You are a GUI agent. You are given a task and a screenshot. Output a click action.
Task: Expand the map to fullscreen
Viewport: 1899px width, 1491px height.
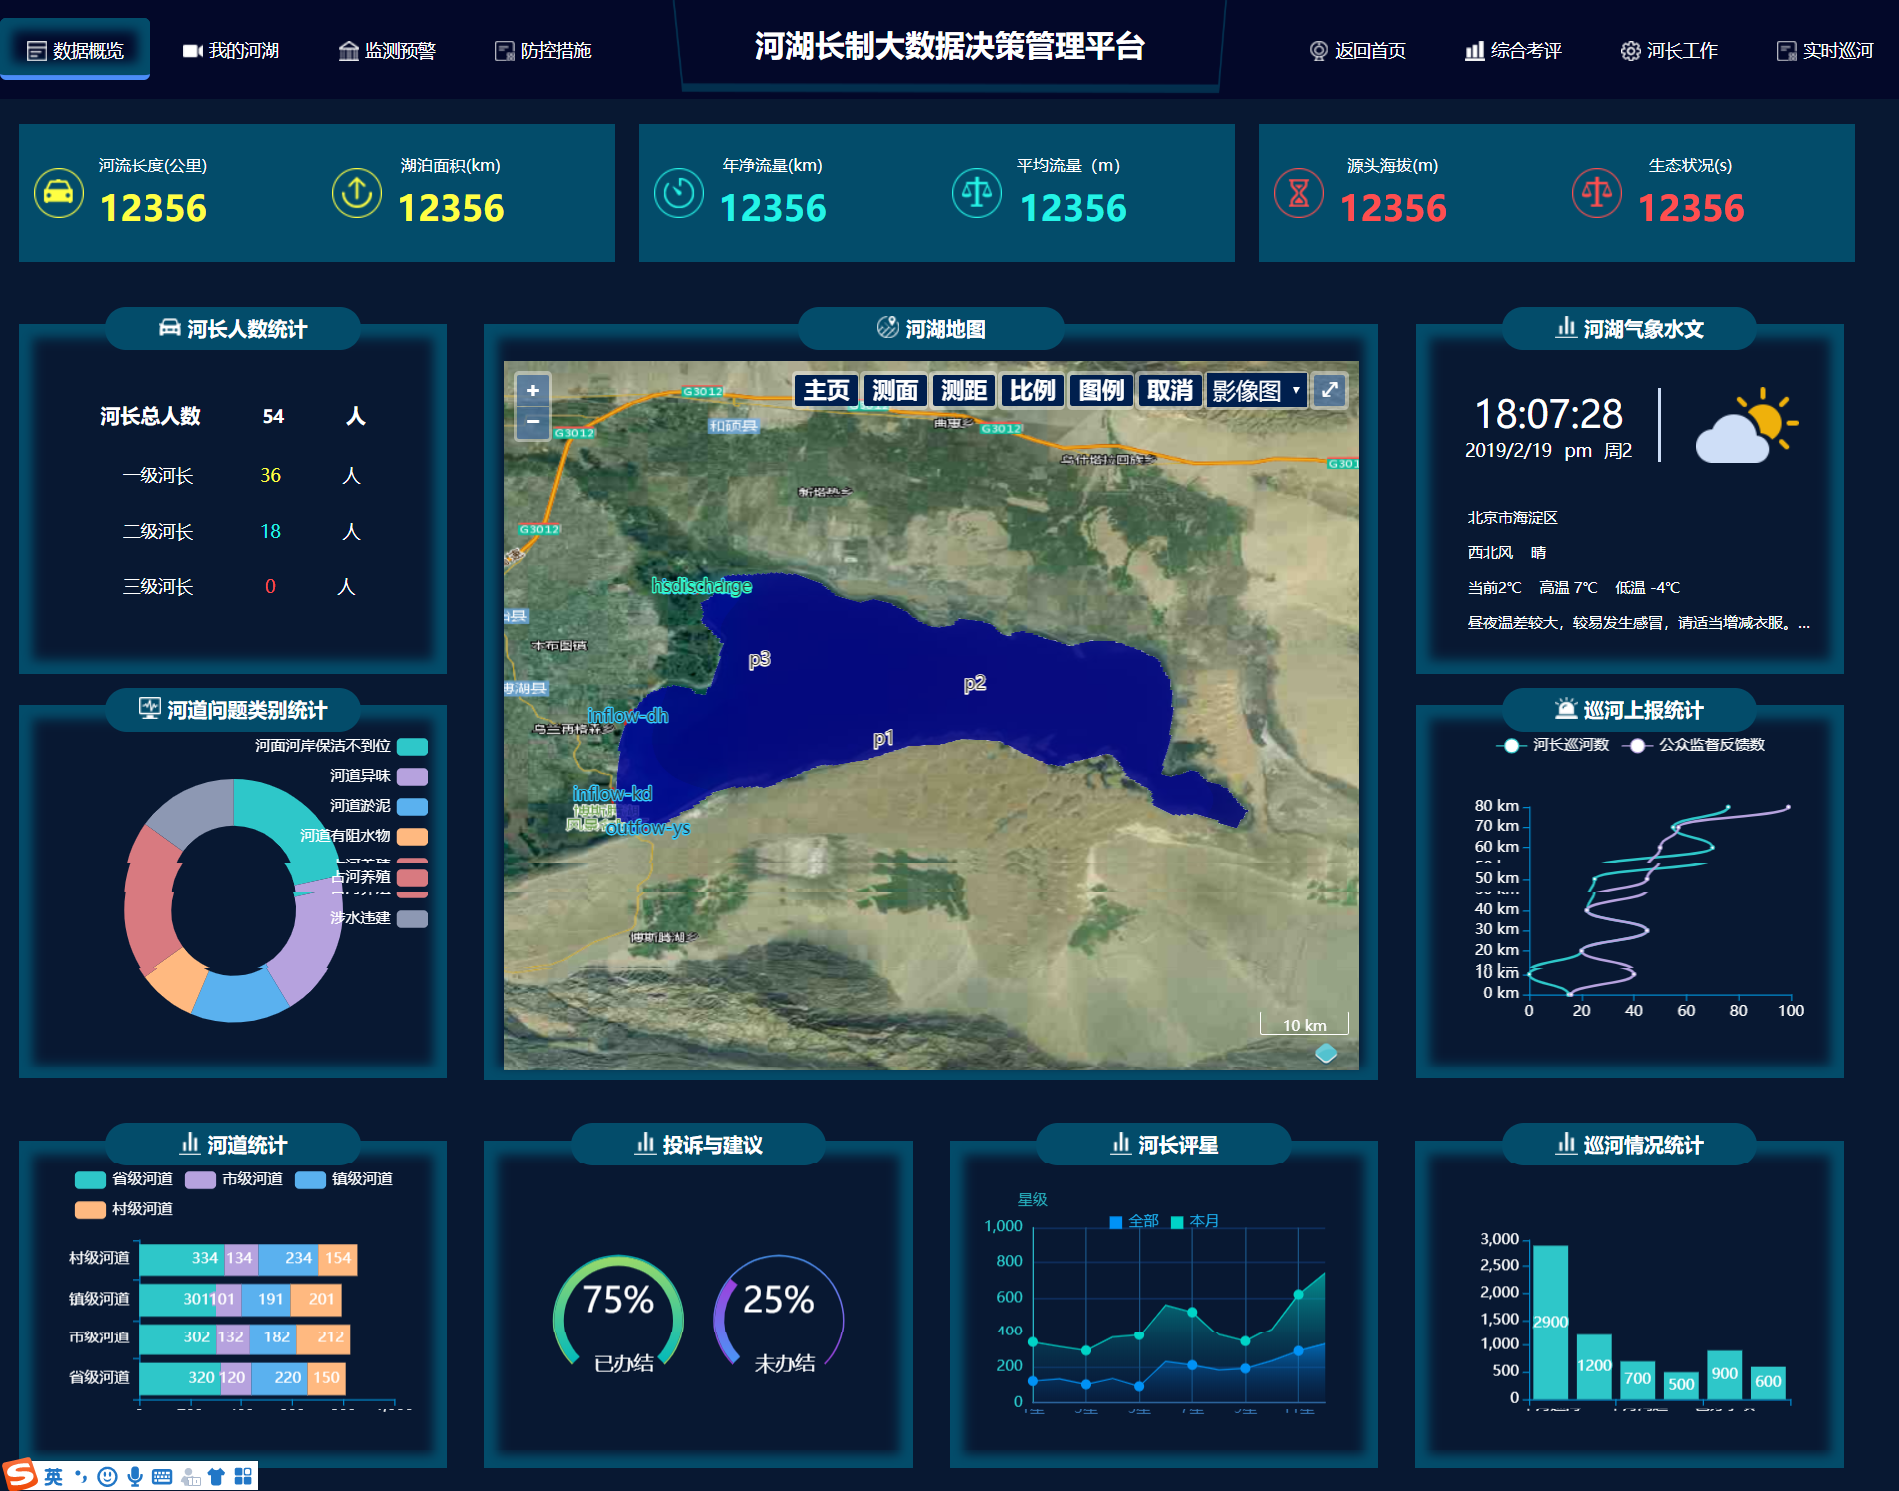click(1329, 390)
